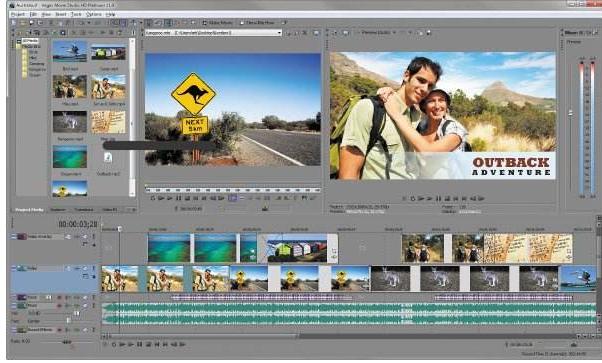Mute the first audio track
The image size is (602, 363).
[86, 297]
